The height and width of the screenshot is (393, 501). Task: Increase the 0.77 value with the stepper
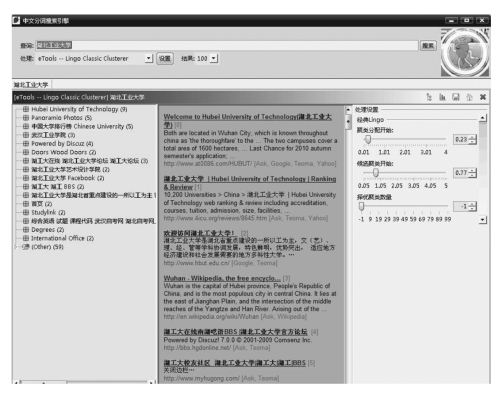(473, 170)
